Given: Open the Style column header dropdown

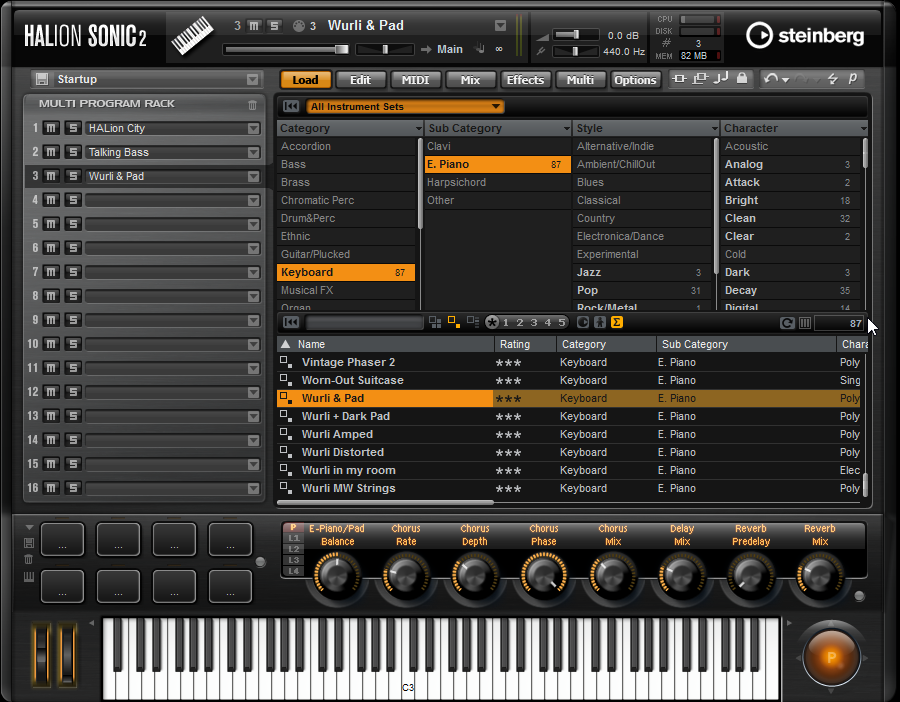Looking at the screenshot, I should 715,129.
